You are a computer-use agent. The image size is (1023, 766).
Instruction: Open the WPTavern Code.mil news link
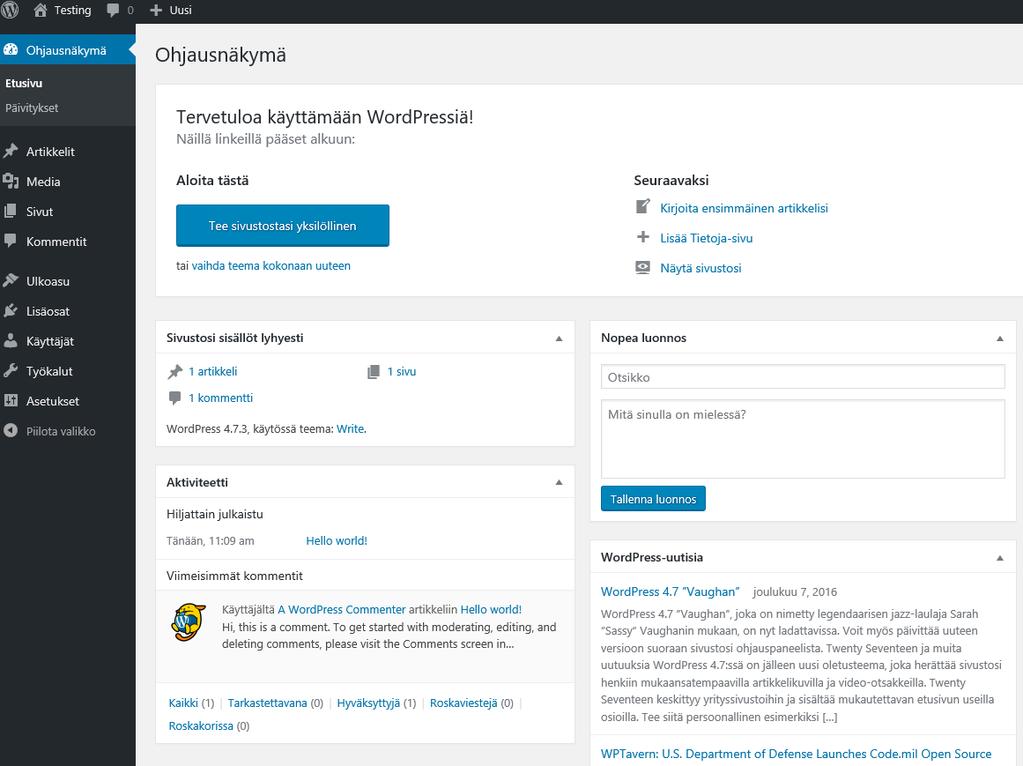796,754
